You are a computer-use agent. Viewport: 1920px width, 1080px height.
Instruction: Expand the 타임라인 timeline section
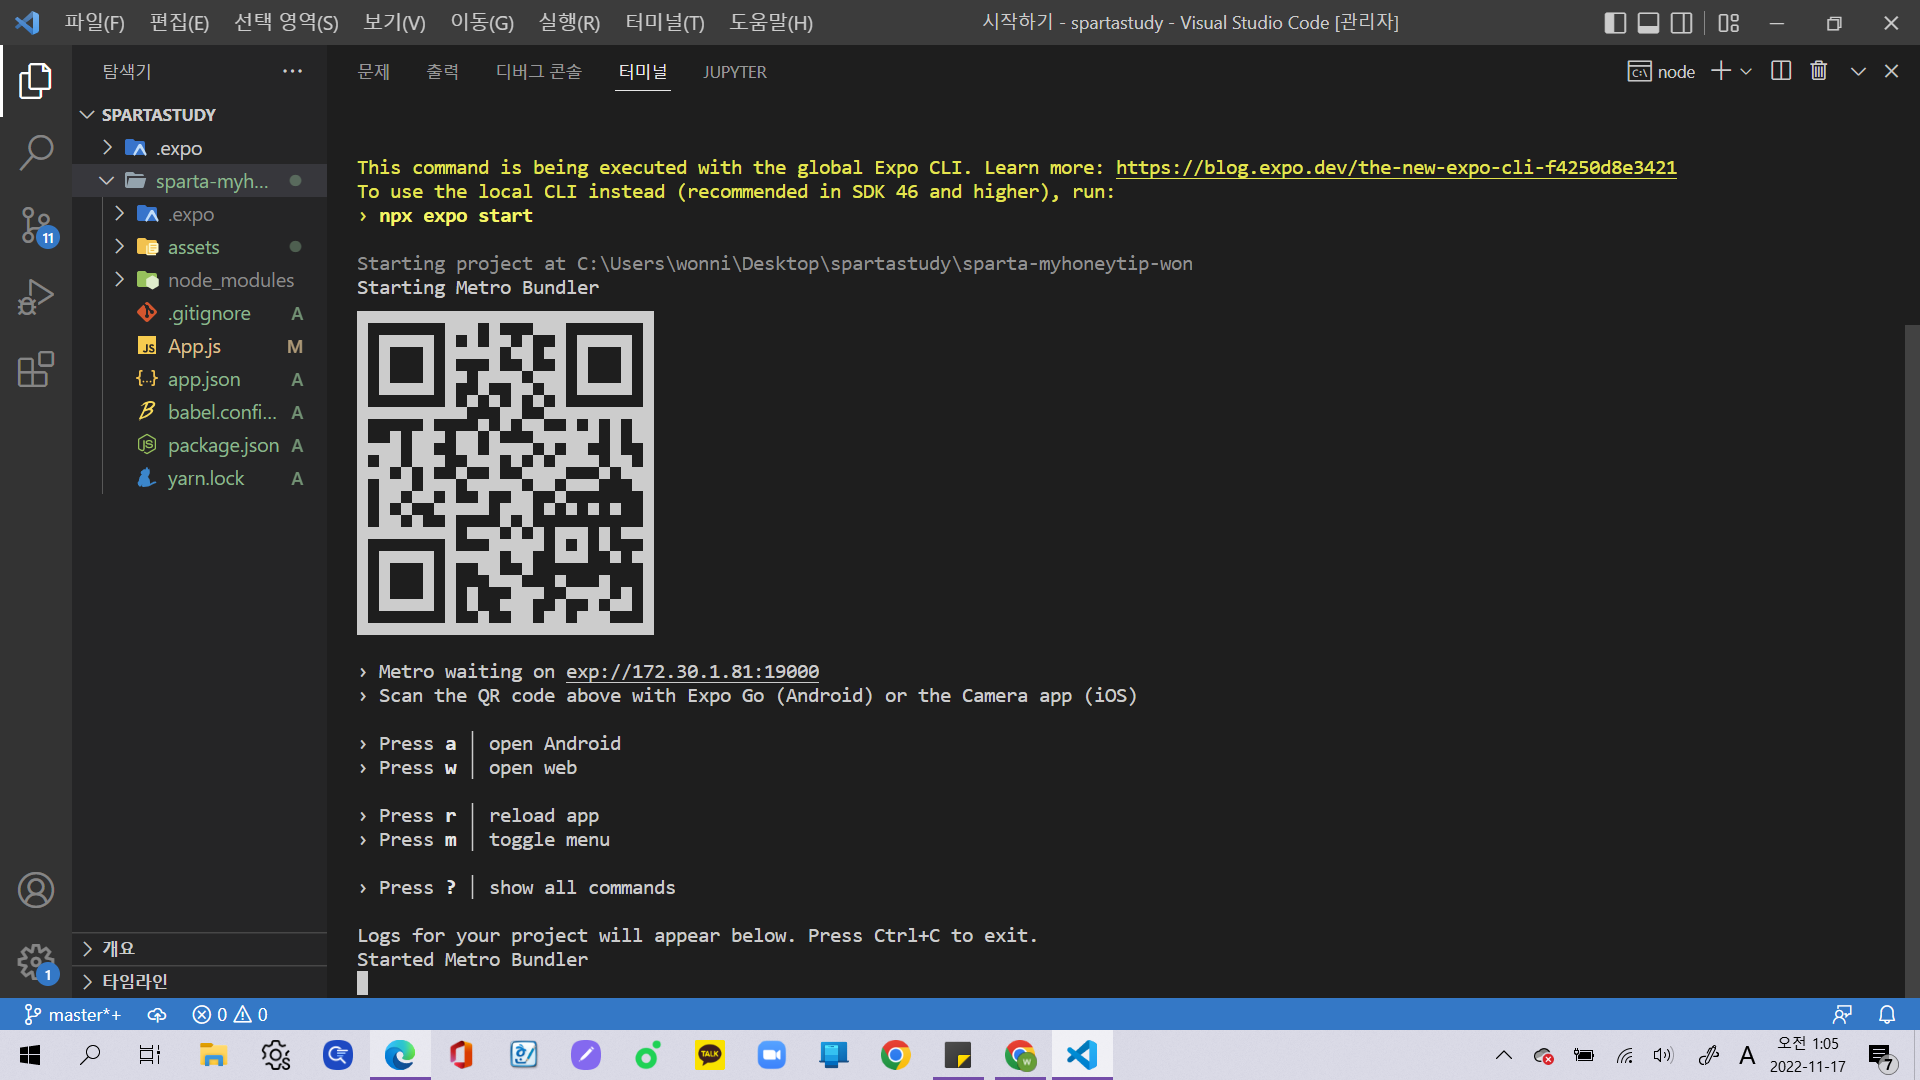point(200,981)
